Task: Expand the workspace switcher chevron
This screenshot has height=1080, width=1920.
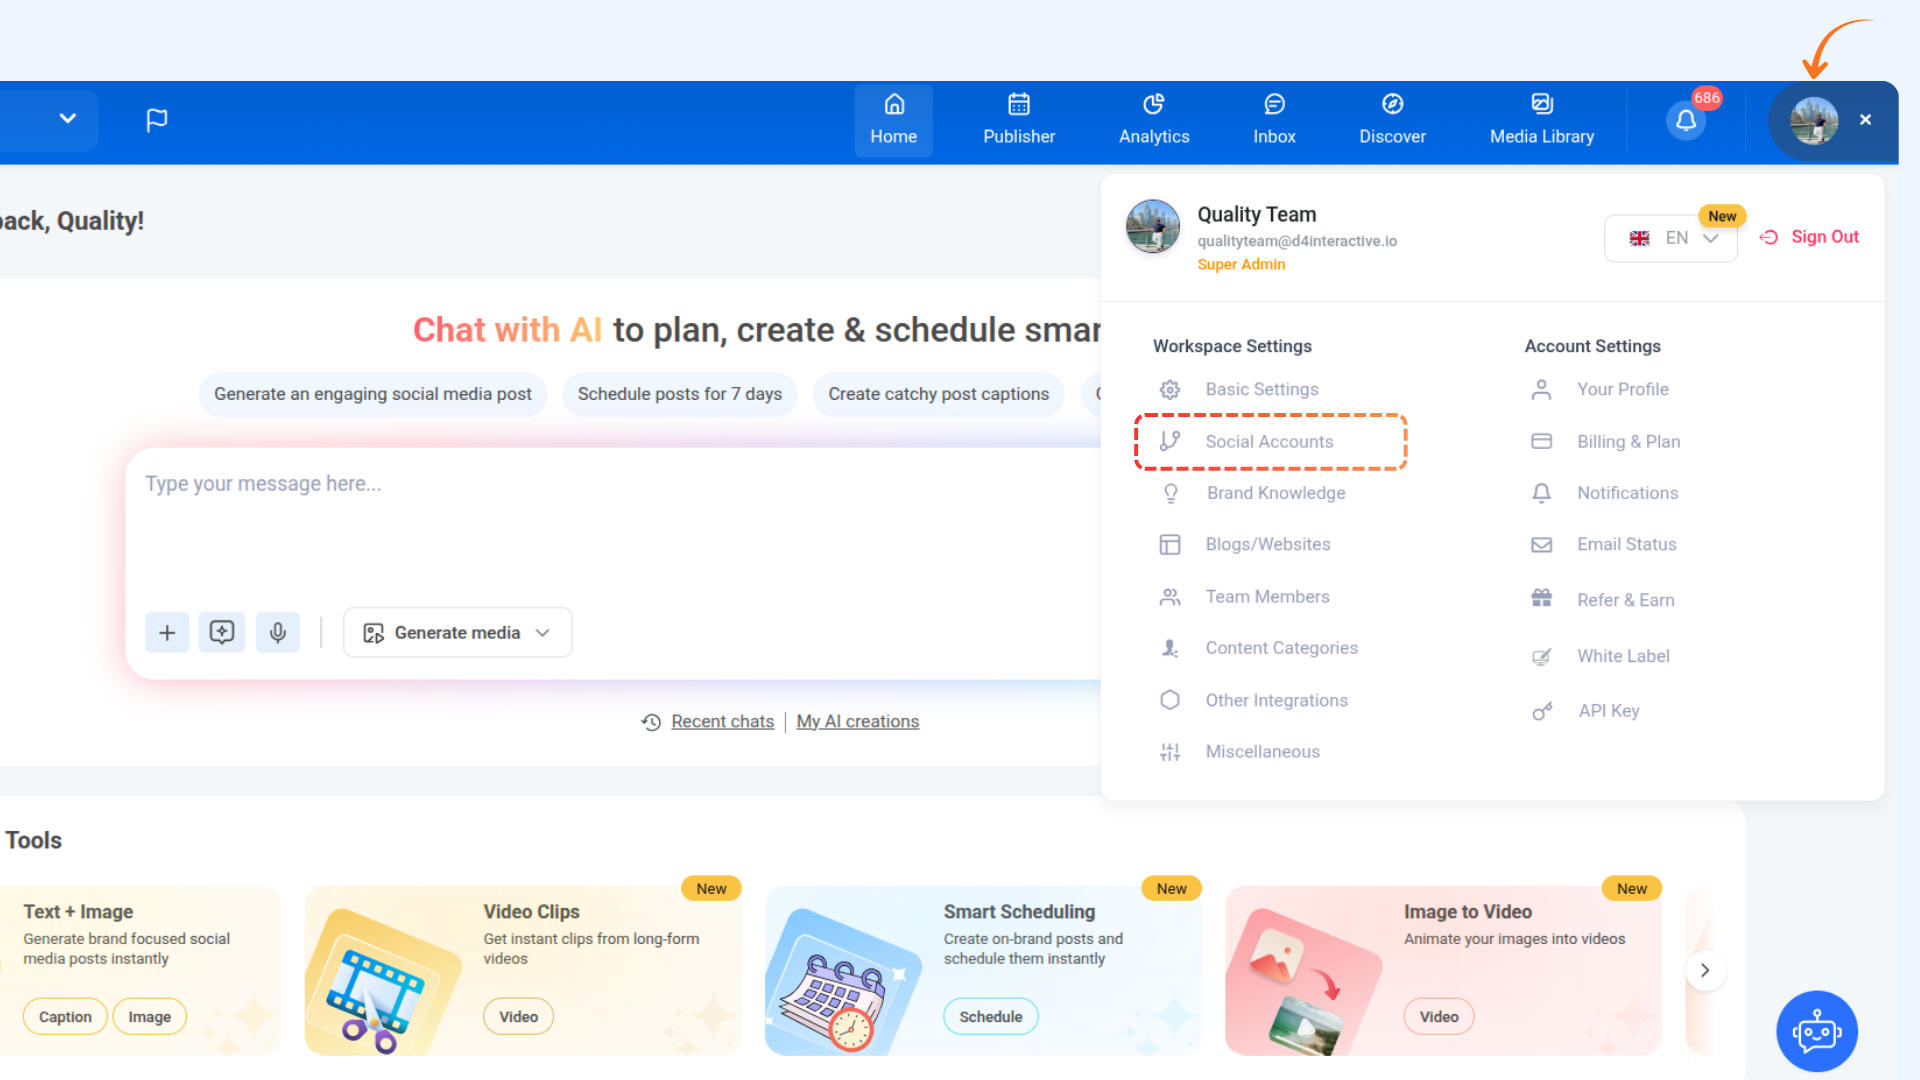Action: pyautogui.click(x=67, y=118)
